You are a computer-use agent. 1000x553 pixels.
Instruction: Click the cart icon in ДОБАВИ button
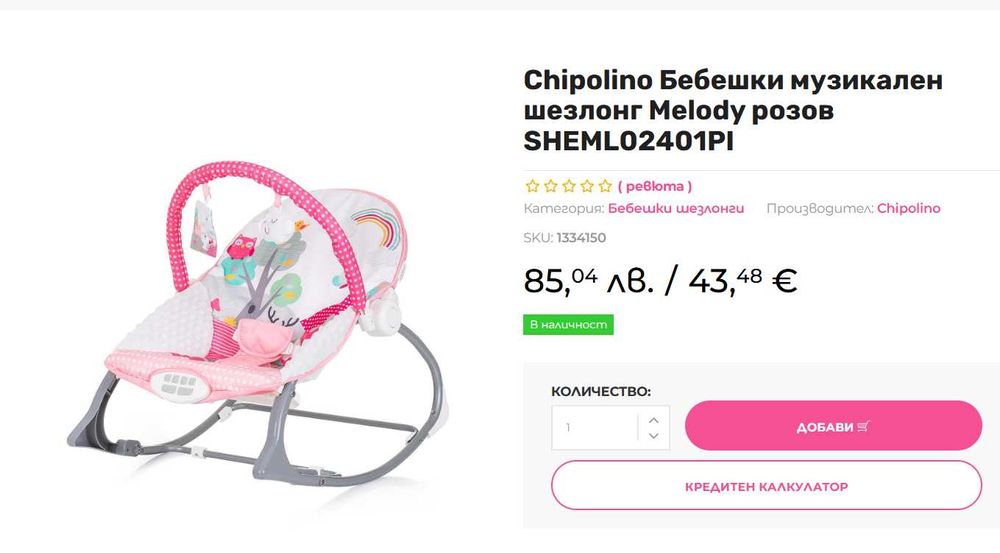tap(864, 426)
